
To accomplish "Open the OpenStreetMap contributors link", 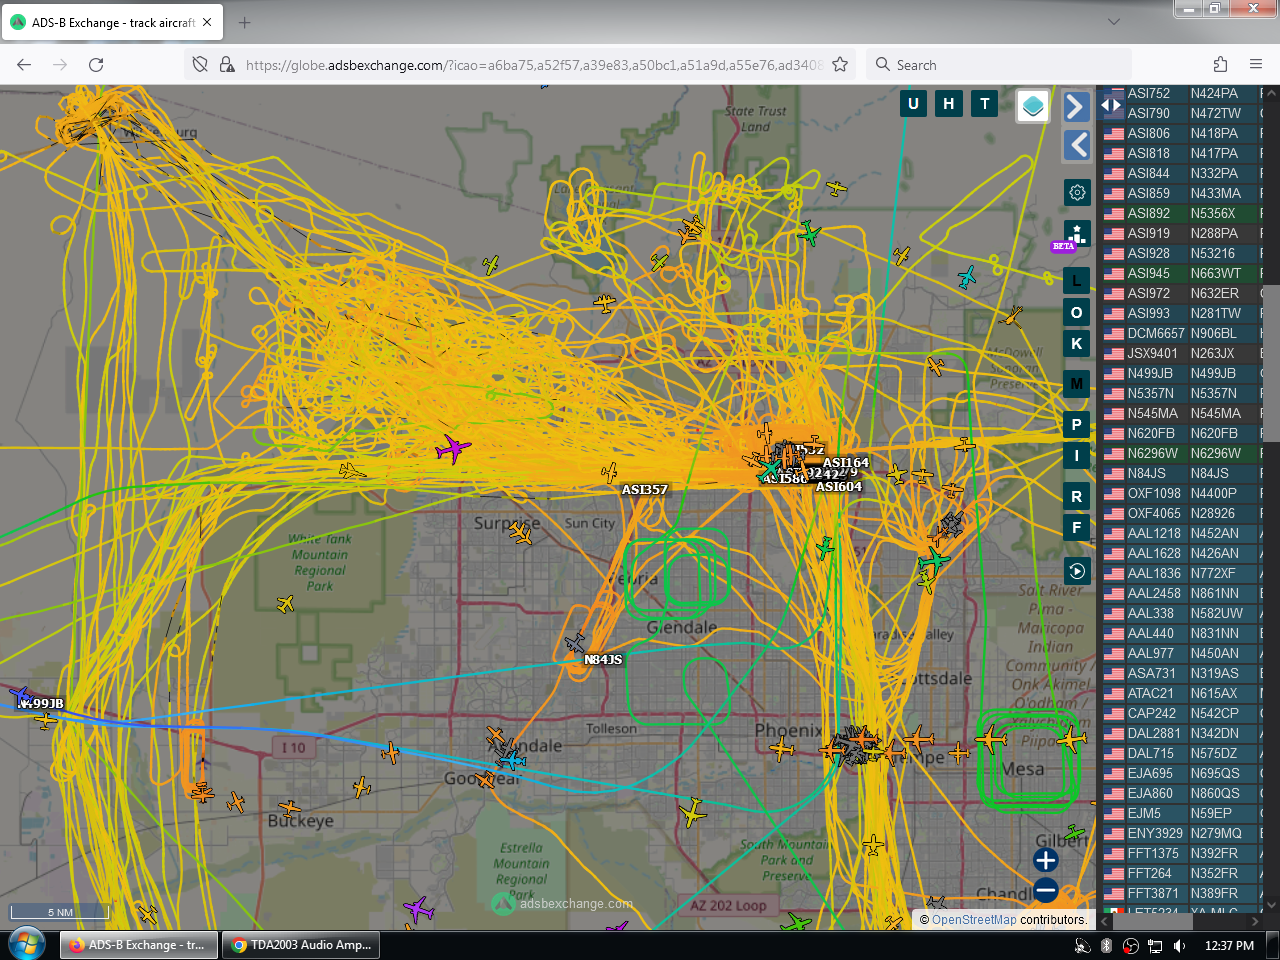I will coord(974,920).
